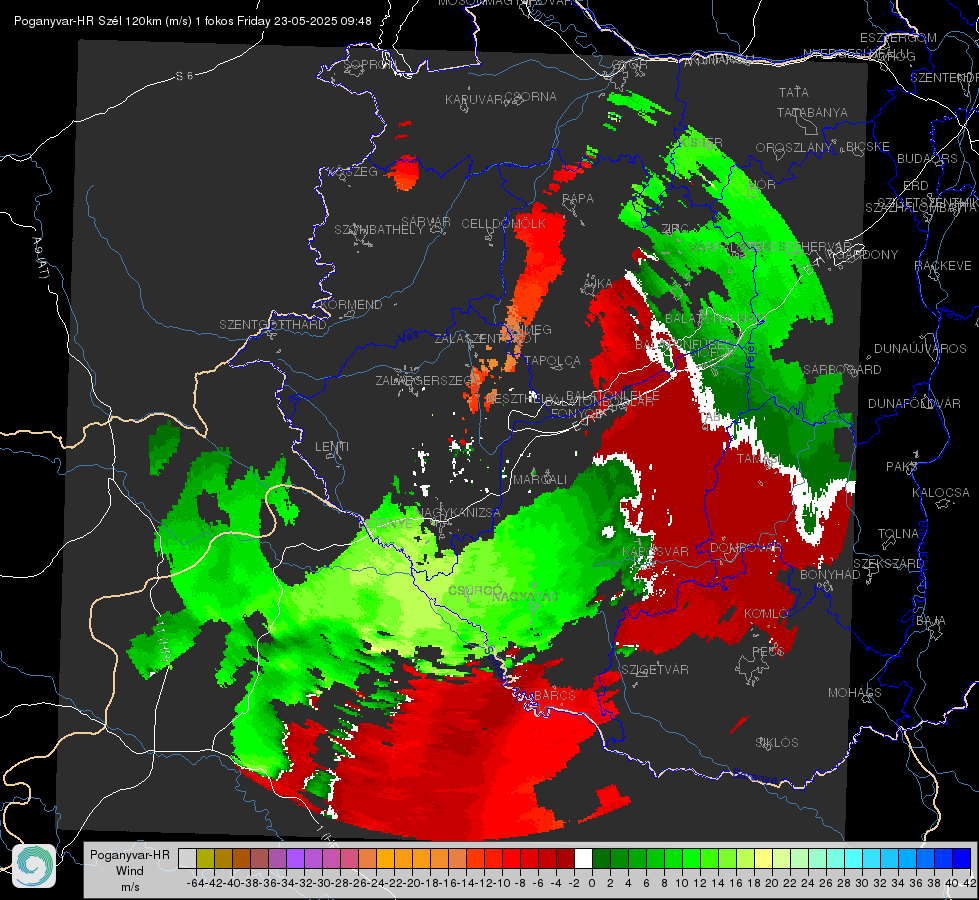Click the -64 value on wind scale
Viewport: 979px width, 900px height.
pyautogui.click(x=195, y=883)
